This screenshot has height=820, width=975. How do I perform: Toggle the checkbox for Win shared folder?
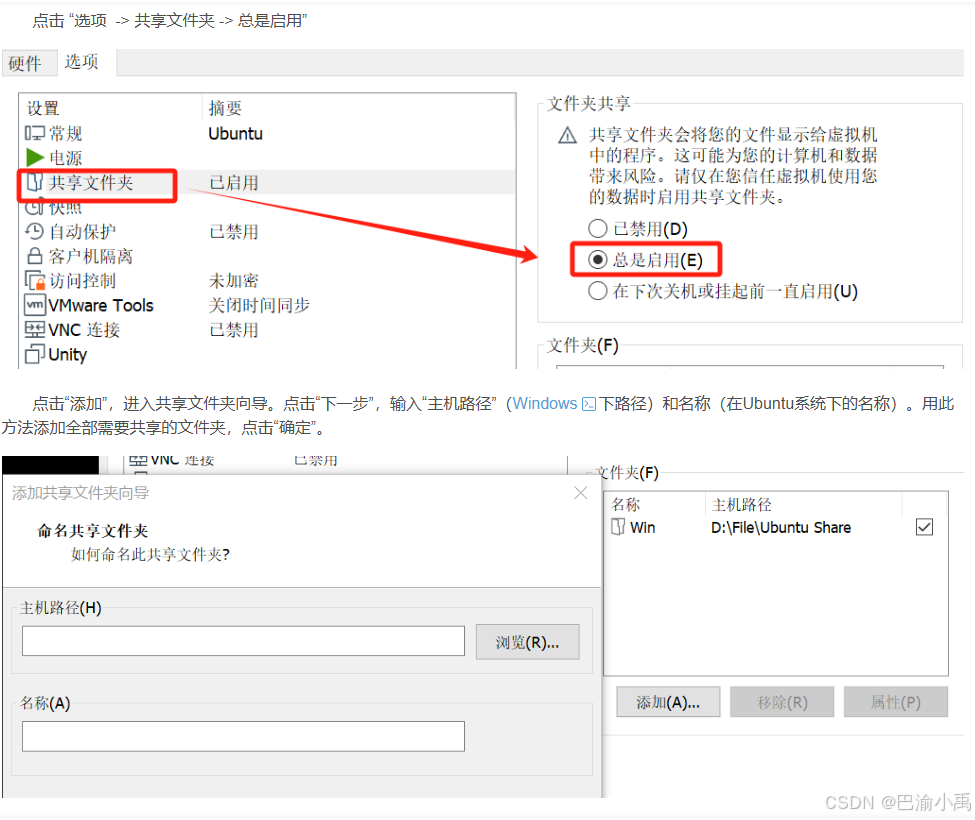point(924,527)
